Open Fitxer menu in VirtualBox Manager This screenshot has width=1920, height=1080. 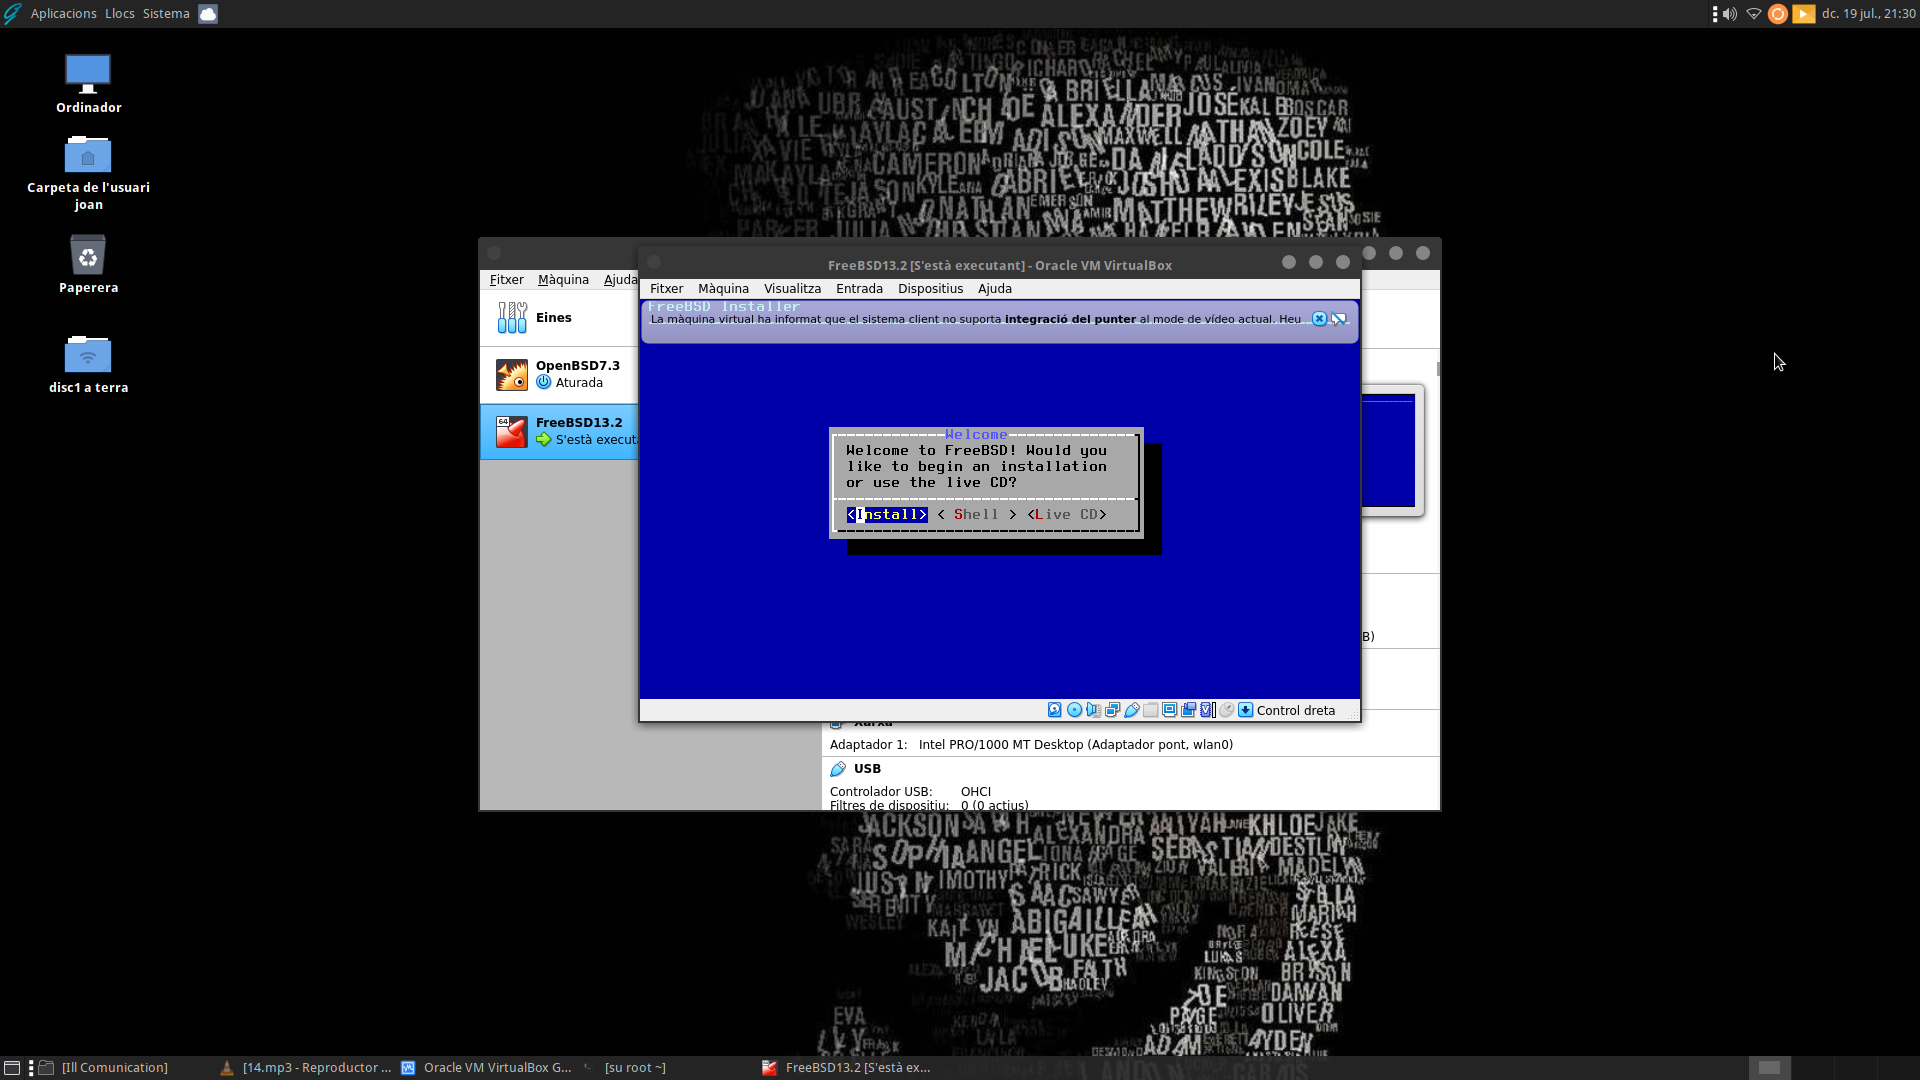point(506,280)
